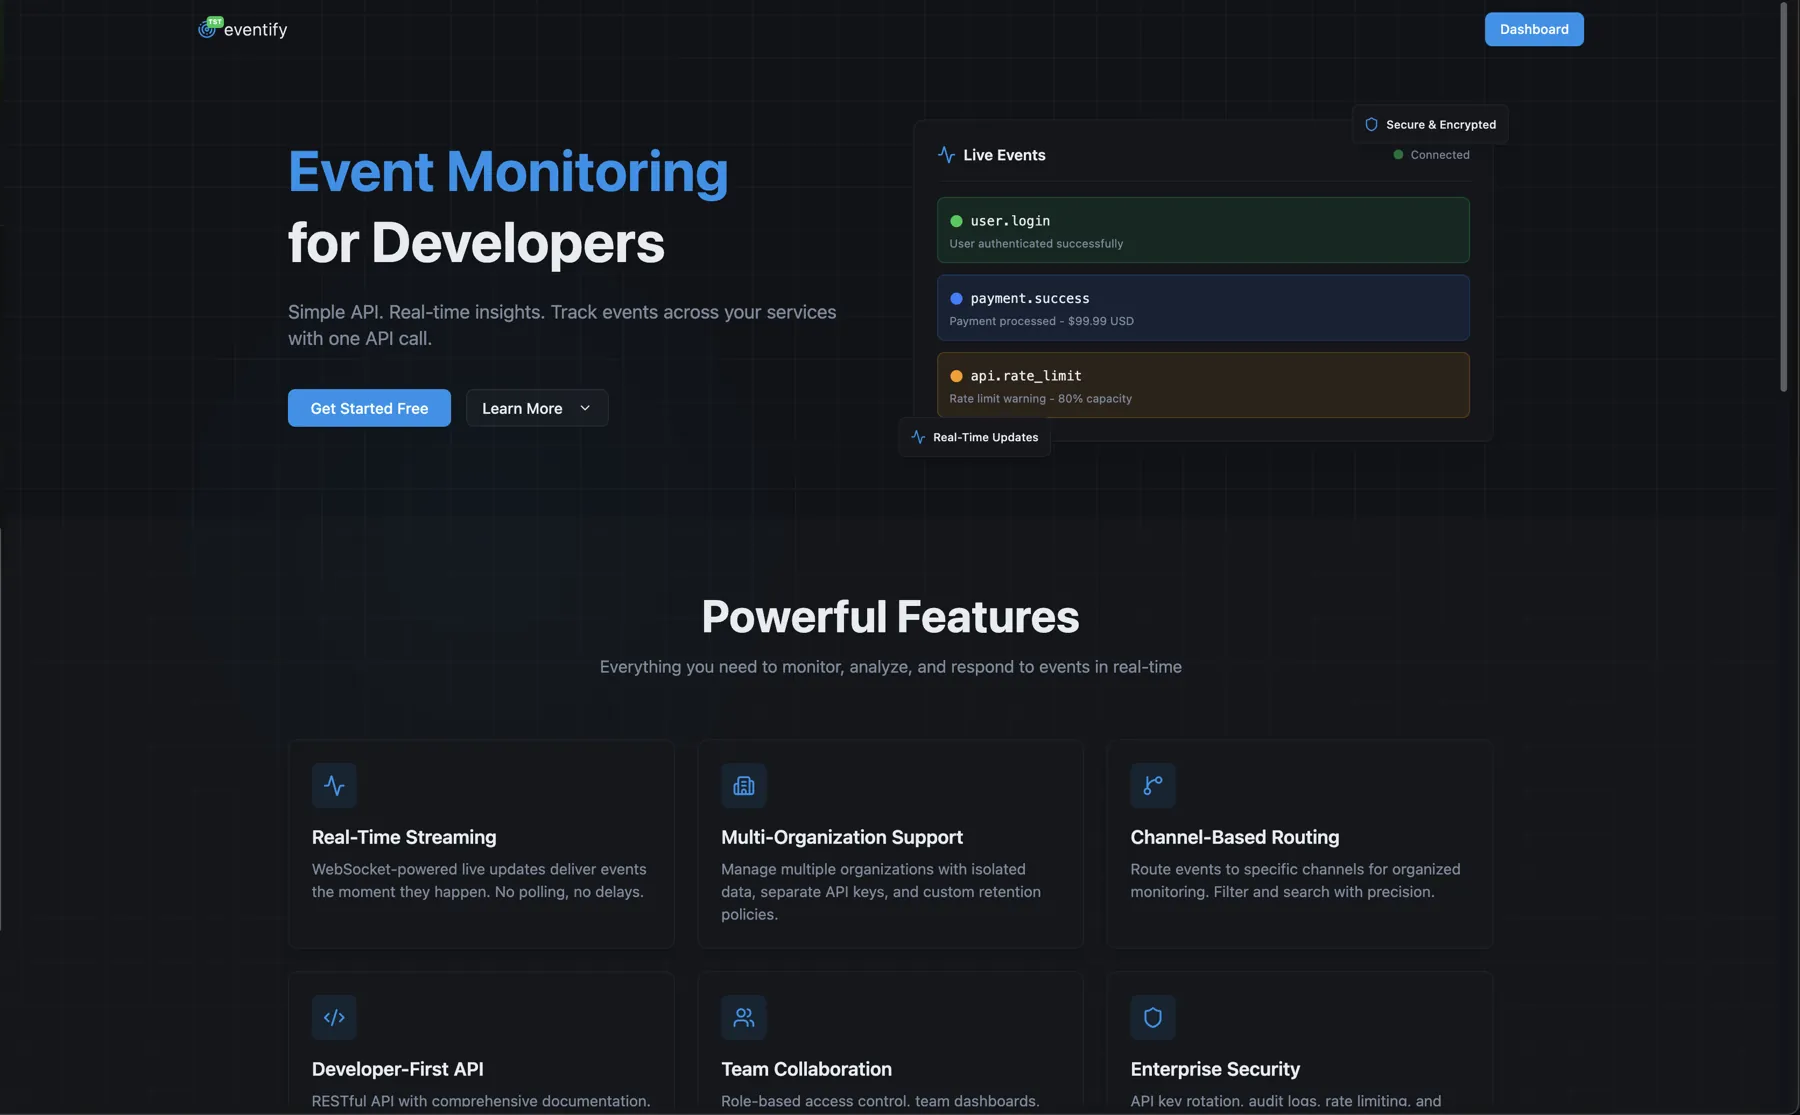Click the Channel-Based Routing branch icon
The width and height of the screenshot is (1800, 1115).
tap(1153, 786)
